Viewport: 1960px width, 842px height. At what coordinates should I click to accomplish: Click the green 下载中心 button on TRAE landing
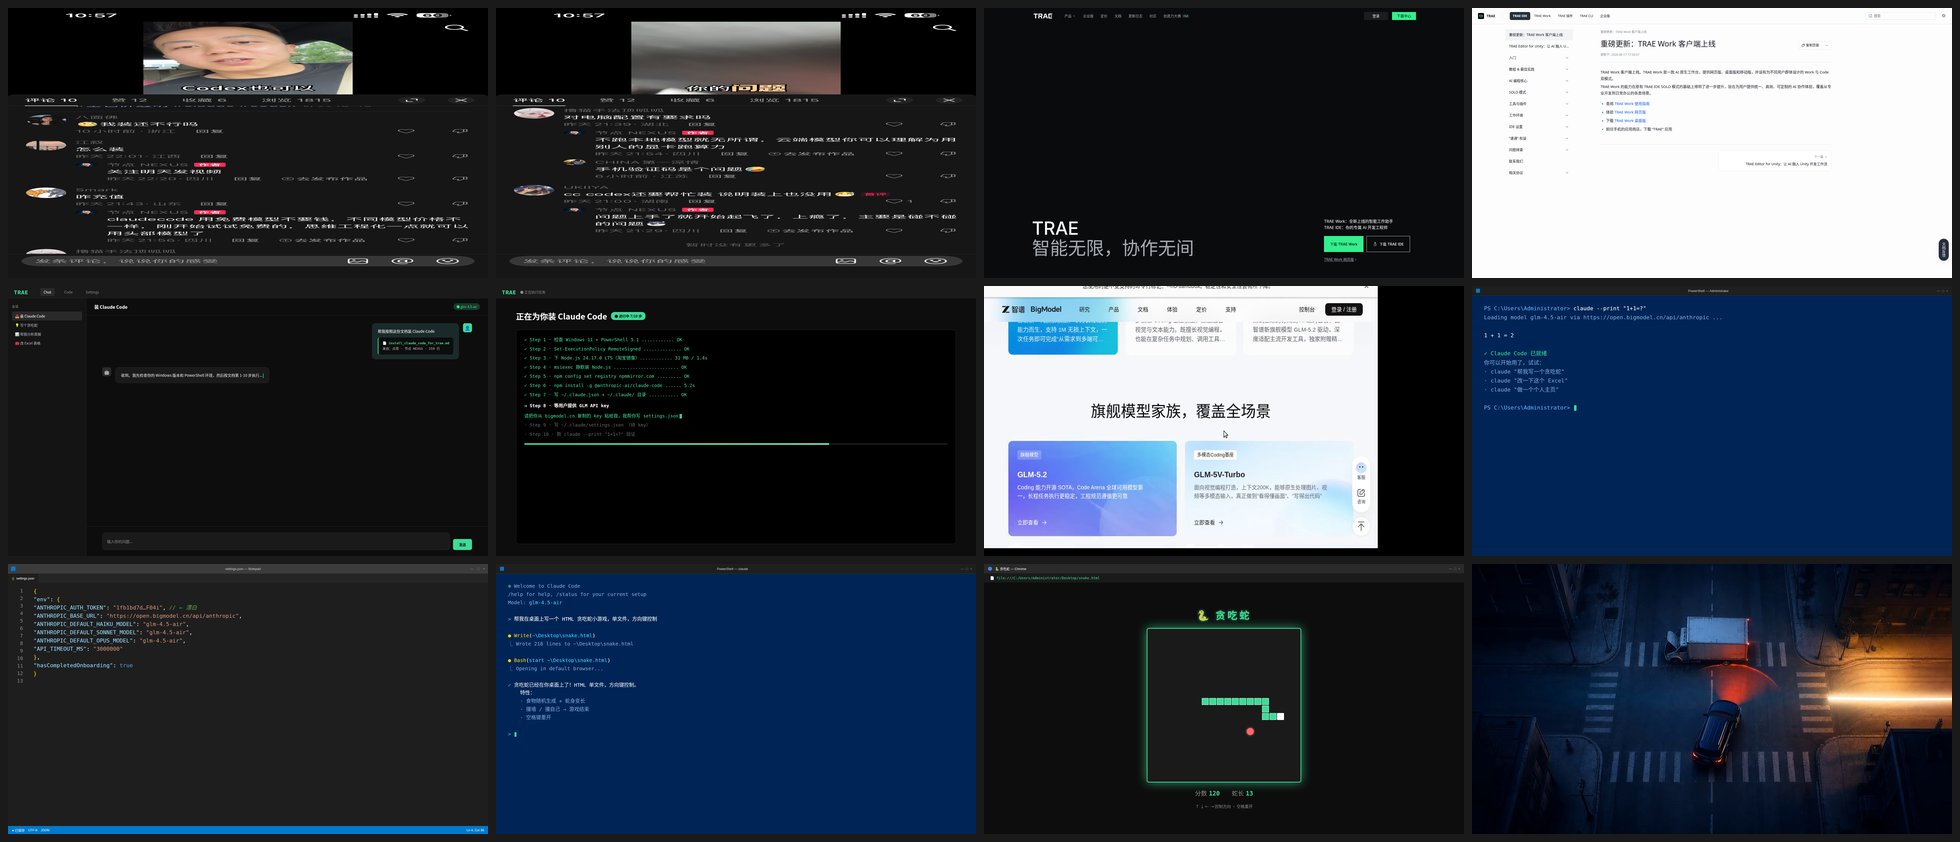pos(1403,16)
